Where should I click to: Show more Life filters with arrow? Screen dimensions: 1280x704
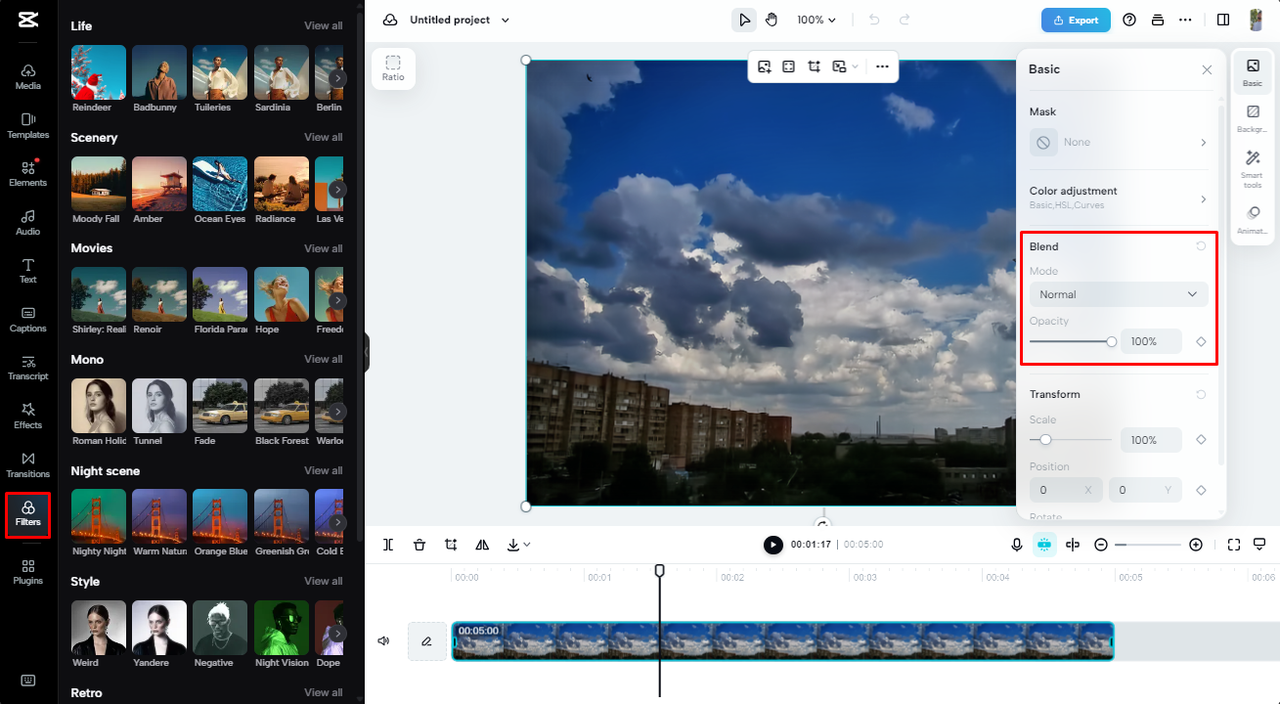(x=339, y=78)
